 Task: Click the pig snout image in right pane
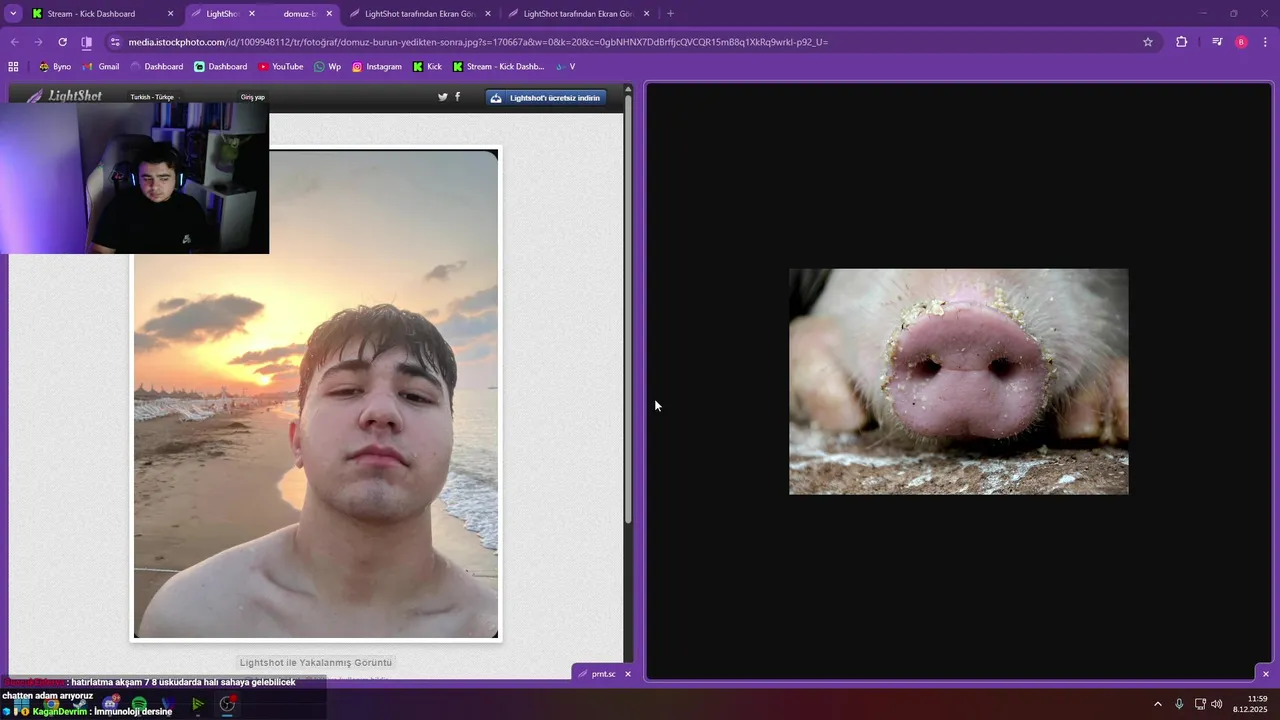[x=958, y=381]
